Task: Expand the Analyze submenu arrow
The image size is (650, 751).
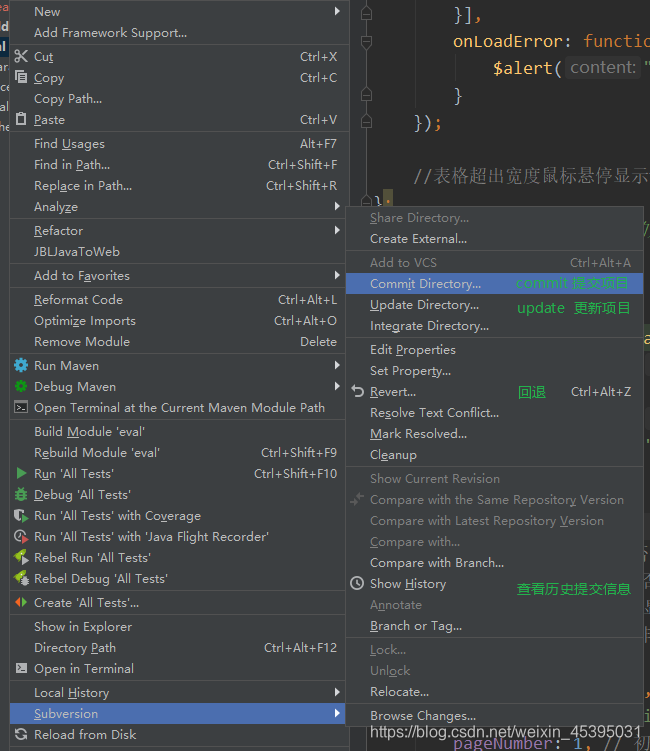Action: pos(337,206)
